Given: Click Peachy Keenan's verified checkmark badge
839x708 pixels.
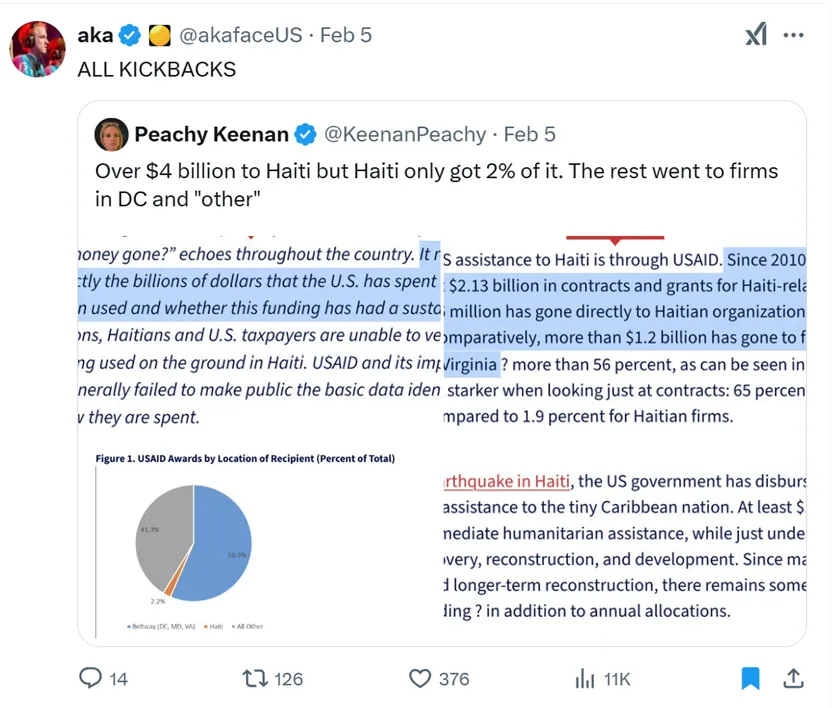Looking at the screenshot, I should pyautogui.click(x=306, y=135).
